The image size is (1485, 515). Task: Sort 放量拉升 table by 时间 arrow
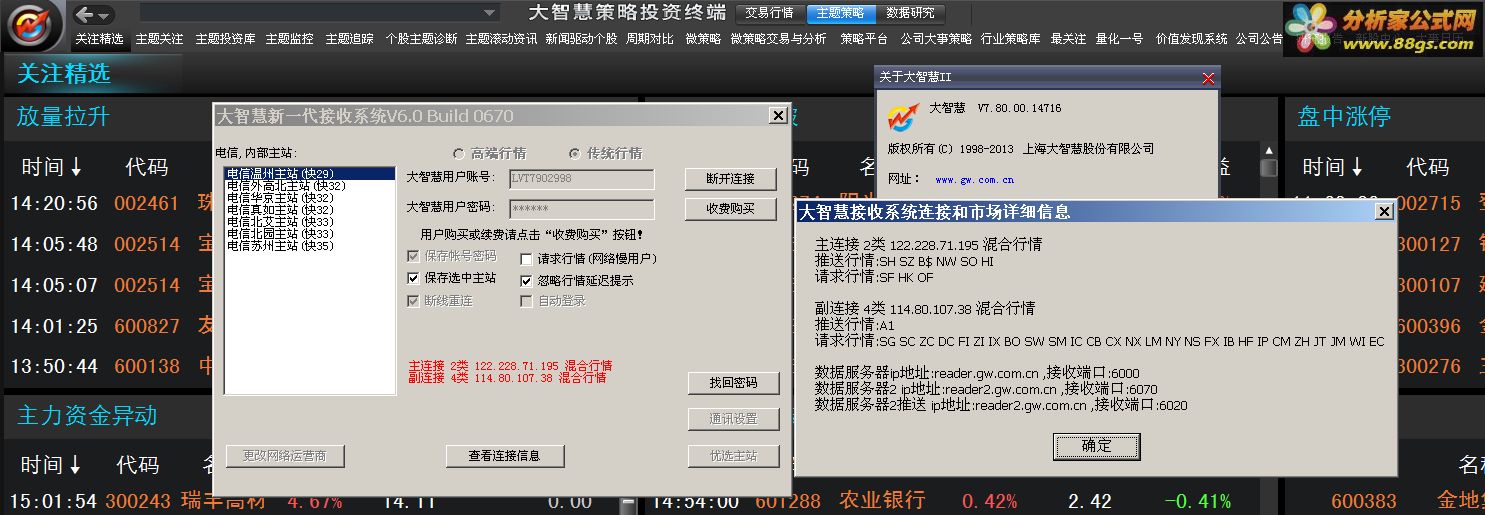coord(76,167)
